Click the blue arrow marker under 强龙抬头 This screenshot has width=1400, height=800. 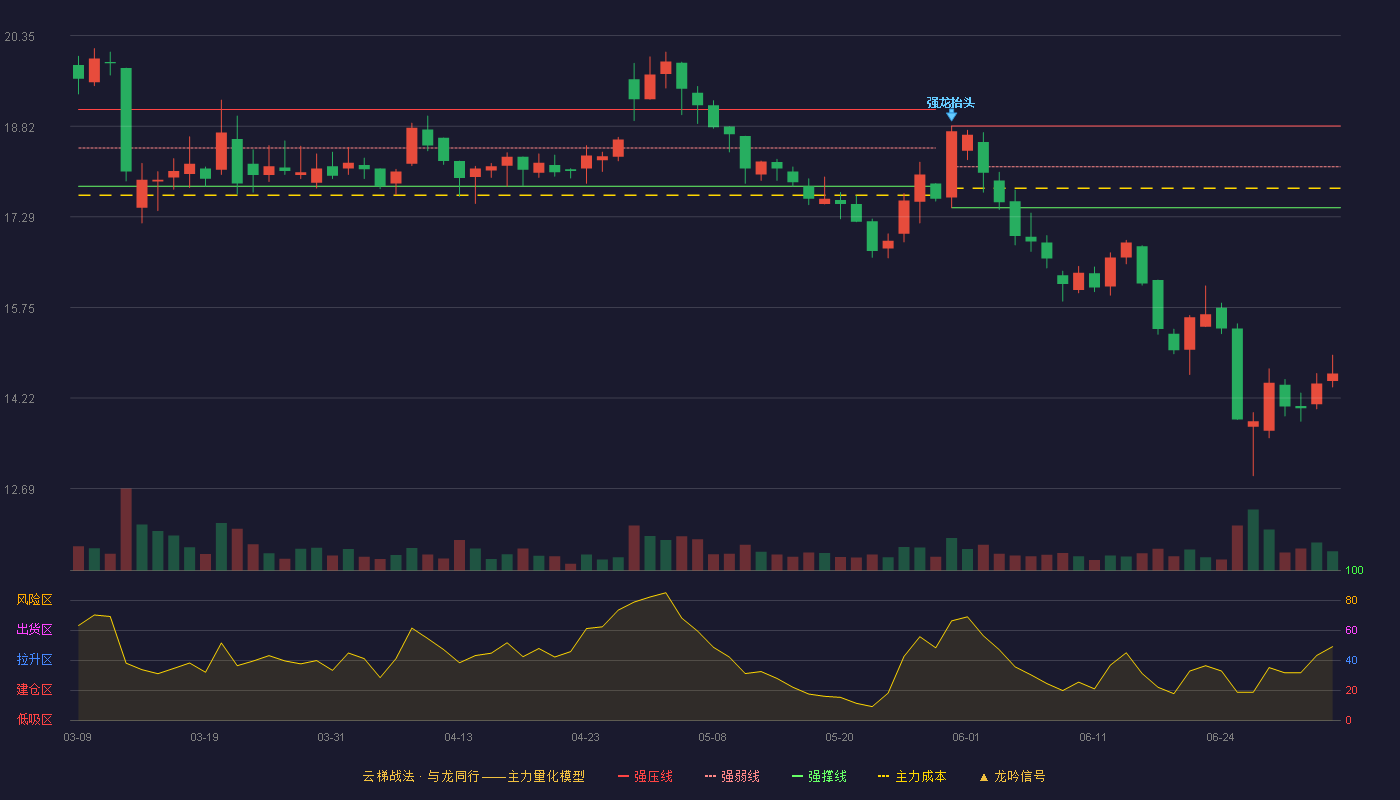click(951, 116)
